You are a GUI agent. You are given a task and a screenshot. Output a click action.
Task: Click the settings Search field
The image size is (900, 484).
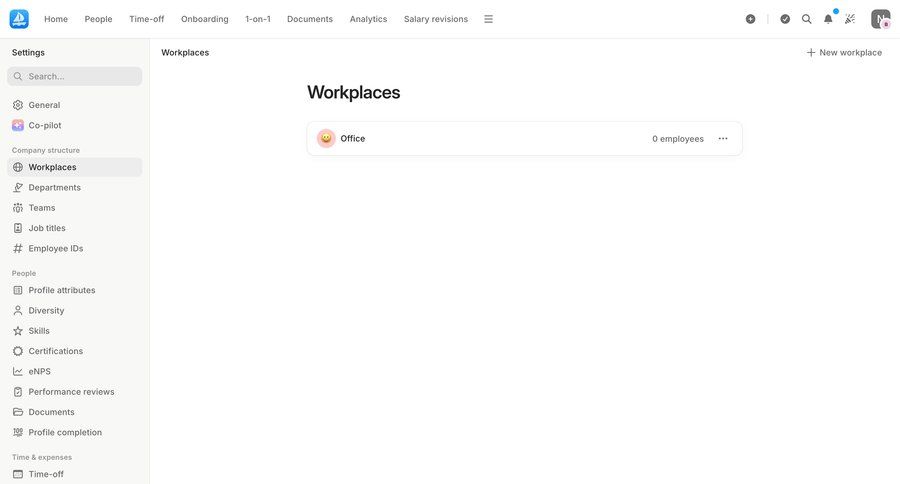(x=75, y=76)
